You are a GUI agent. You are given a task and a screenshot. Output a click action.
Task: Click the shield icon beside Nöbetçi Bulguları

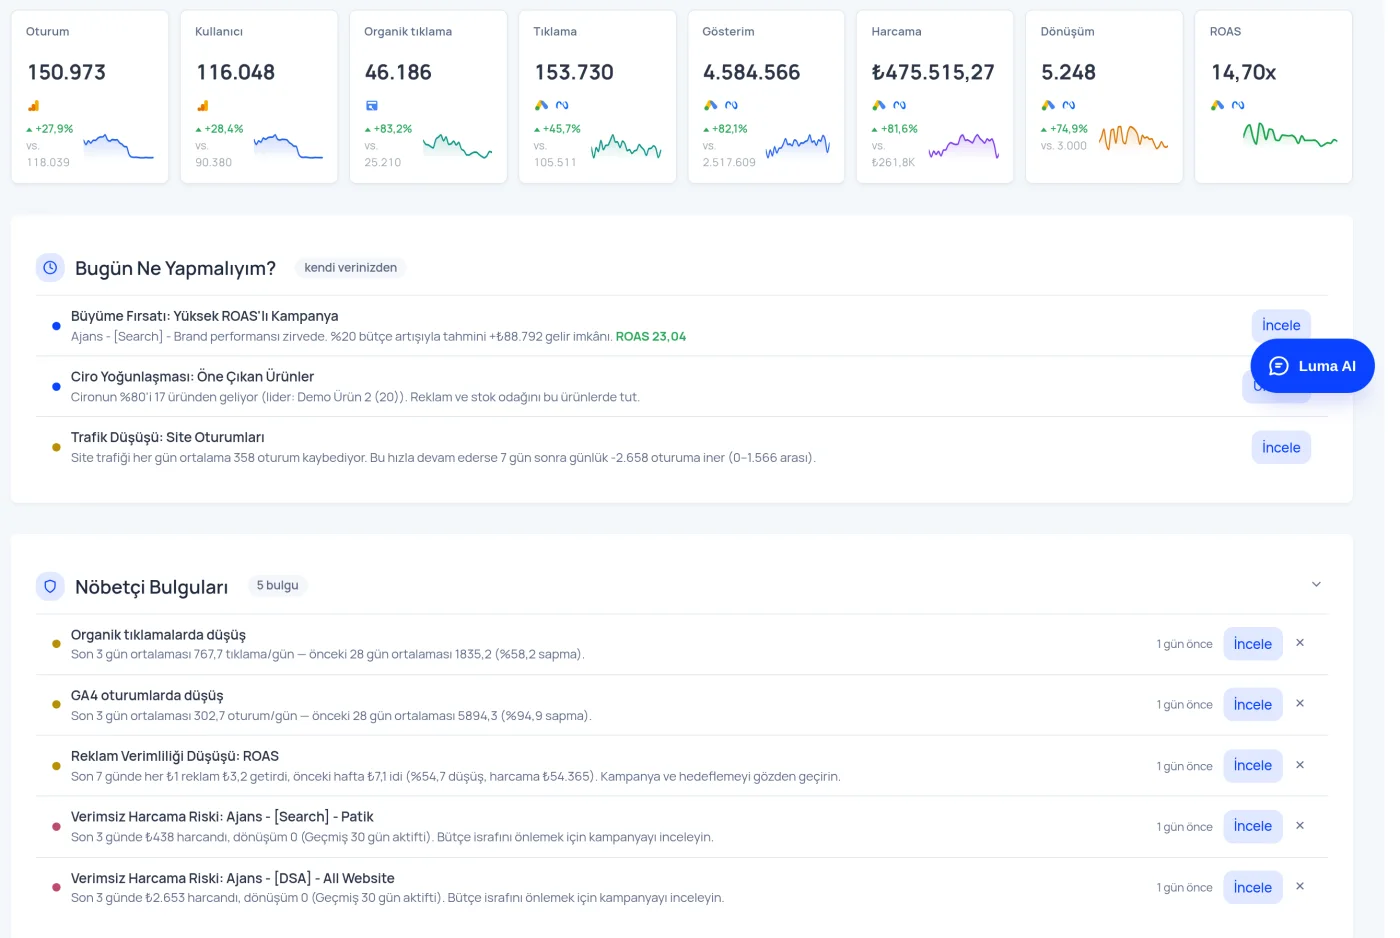coord(50,586)
